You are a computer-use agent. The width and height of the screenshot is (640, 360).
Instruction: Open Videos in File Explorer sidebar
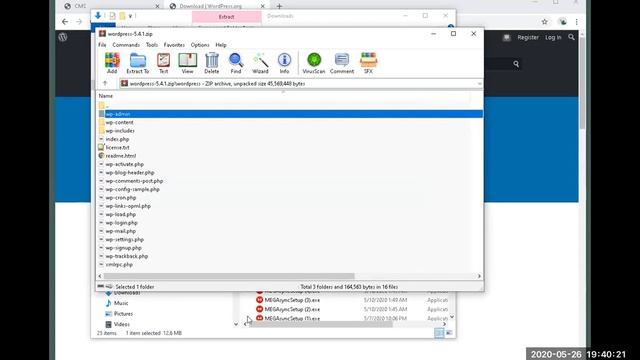[122, 324]
